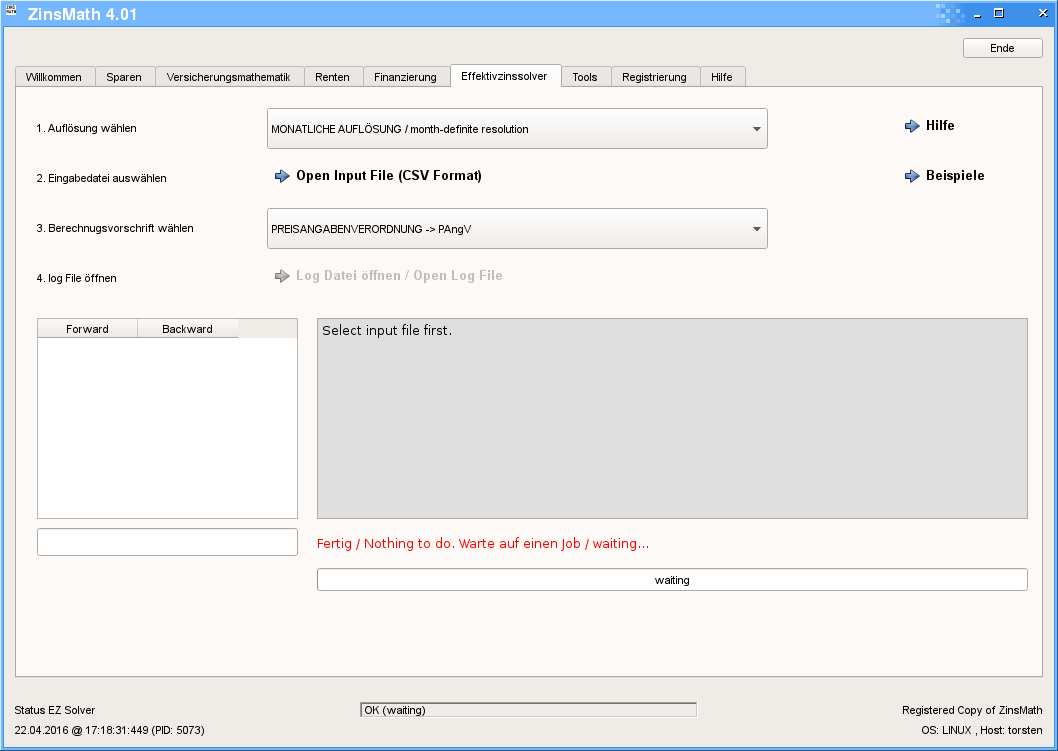Open the Sparen tab
Image resolution: width=1058 pixels, height=751 pixels.
124,77
